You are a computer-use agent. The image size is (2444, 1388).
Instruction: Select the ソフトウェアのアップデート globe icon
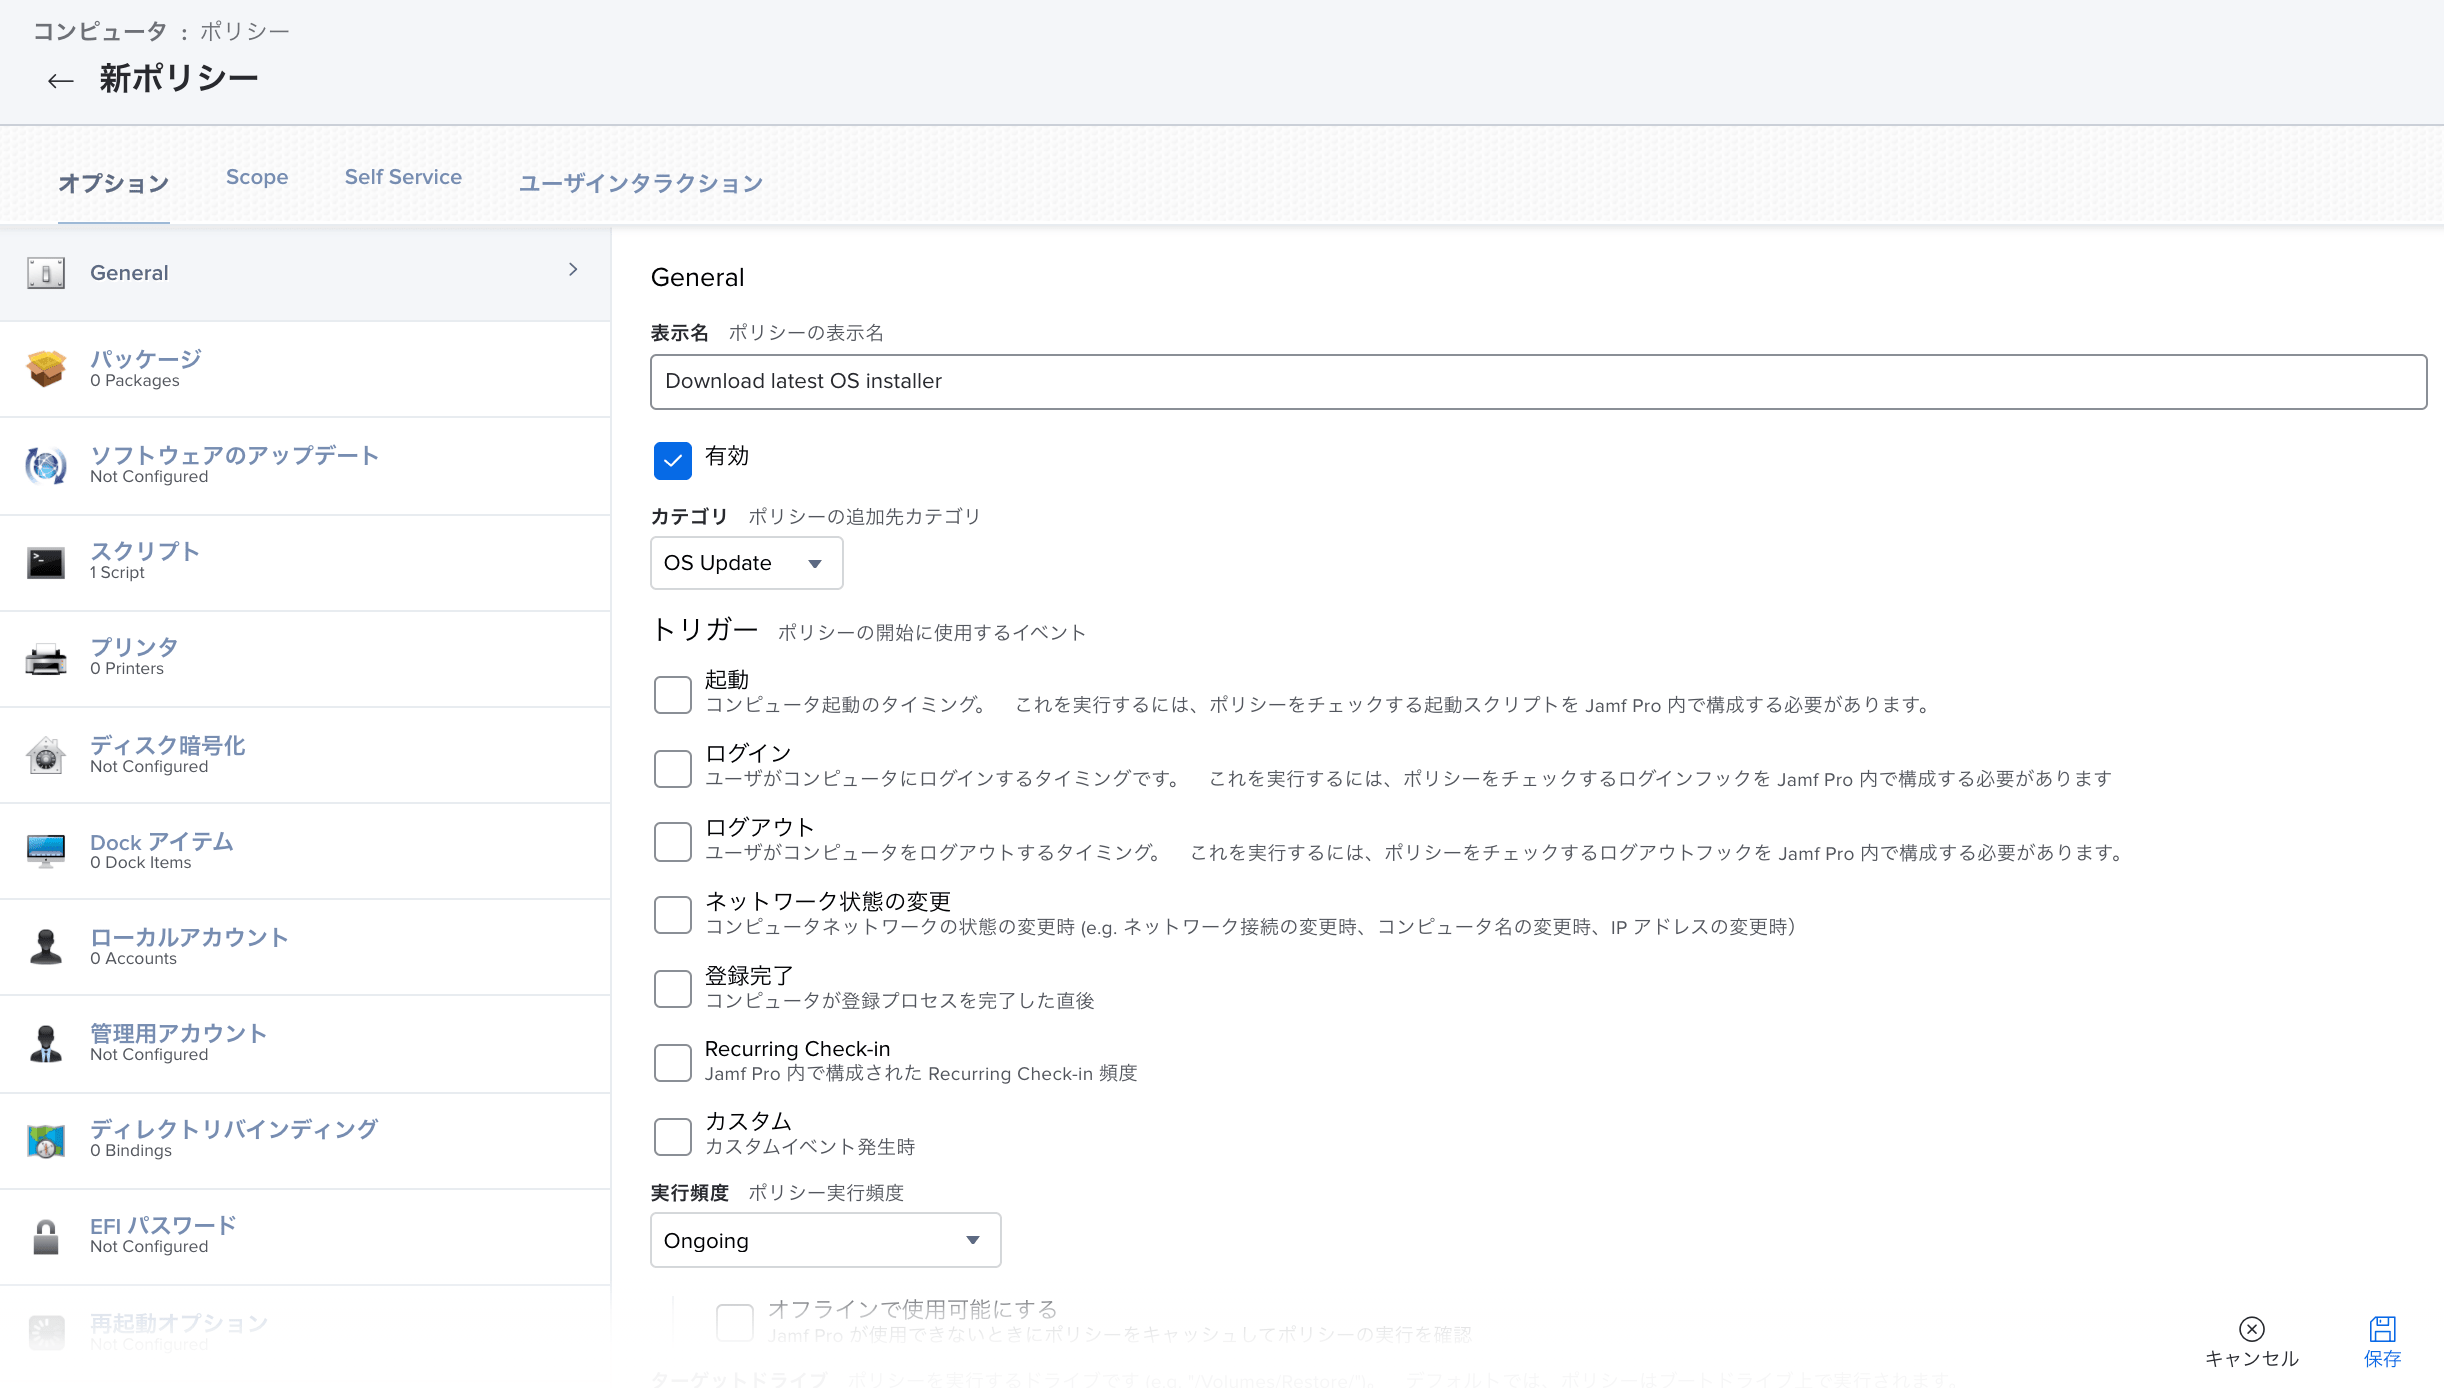click(x=46, y=465)
